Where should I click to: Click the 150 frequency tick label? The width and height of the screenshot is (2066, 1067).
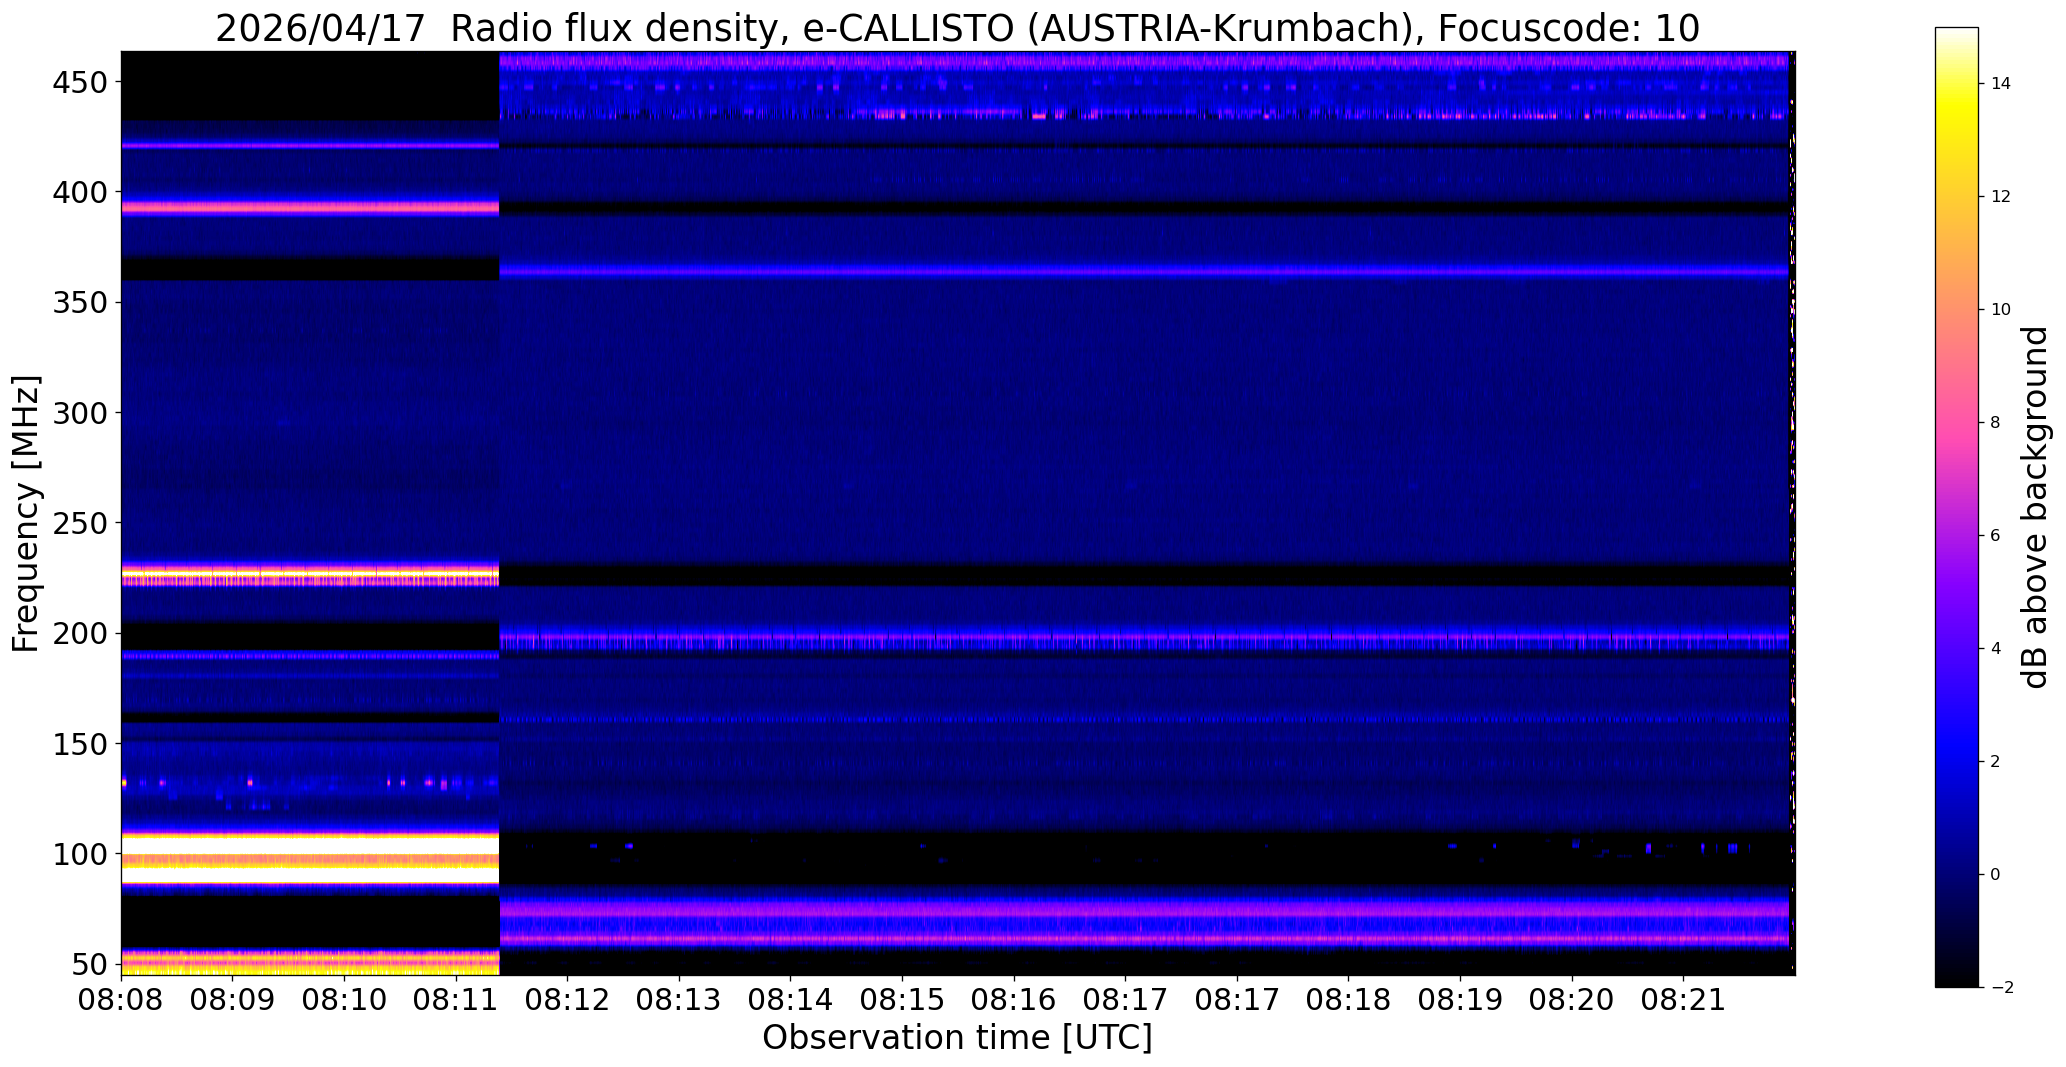(80, 744)
